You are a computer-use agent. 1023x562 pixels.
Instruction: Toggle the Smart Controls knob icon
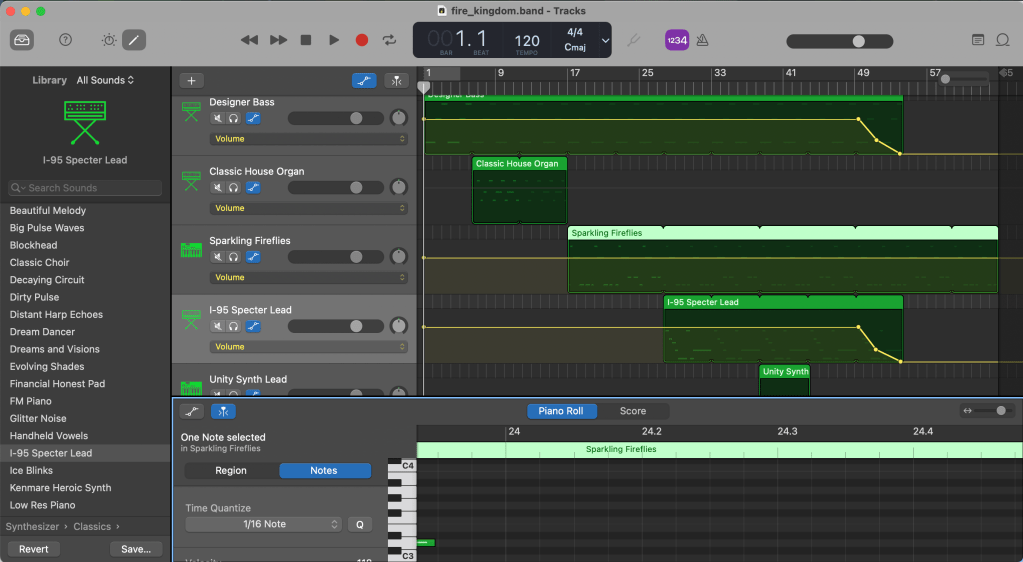coord(109,40)
